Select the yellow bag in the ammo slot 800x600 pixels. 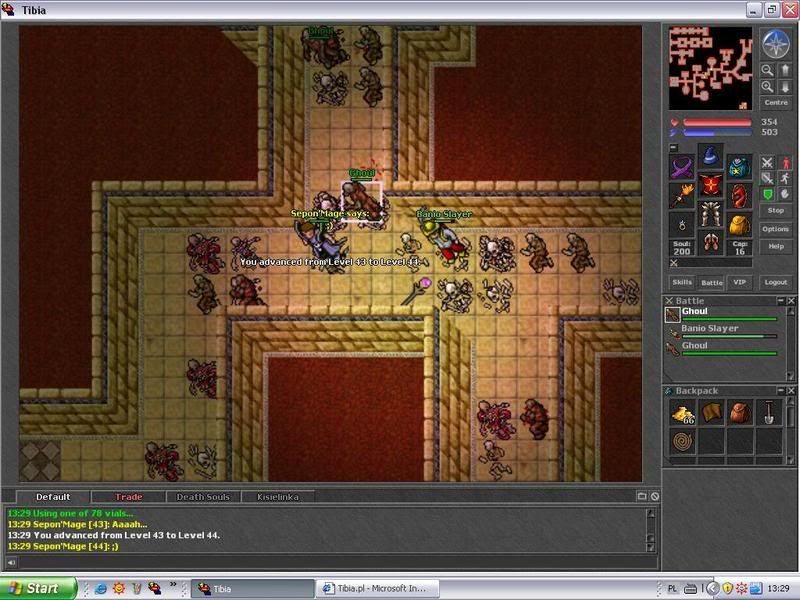739,224
